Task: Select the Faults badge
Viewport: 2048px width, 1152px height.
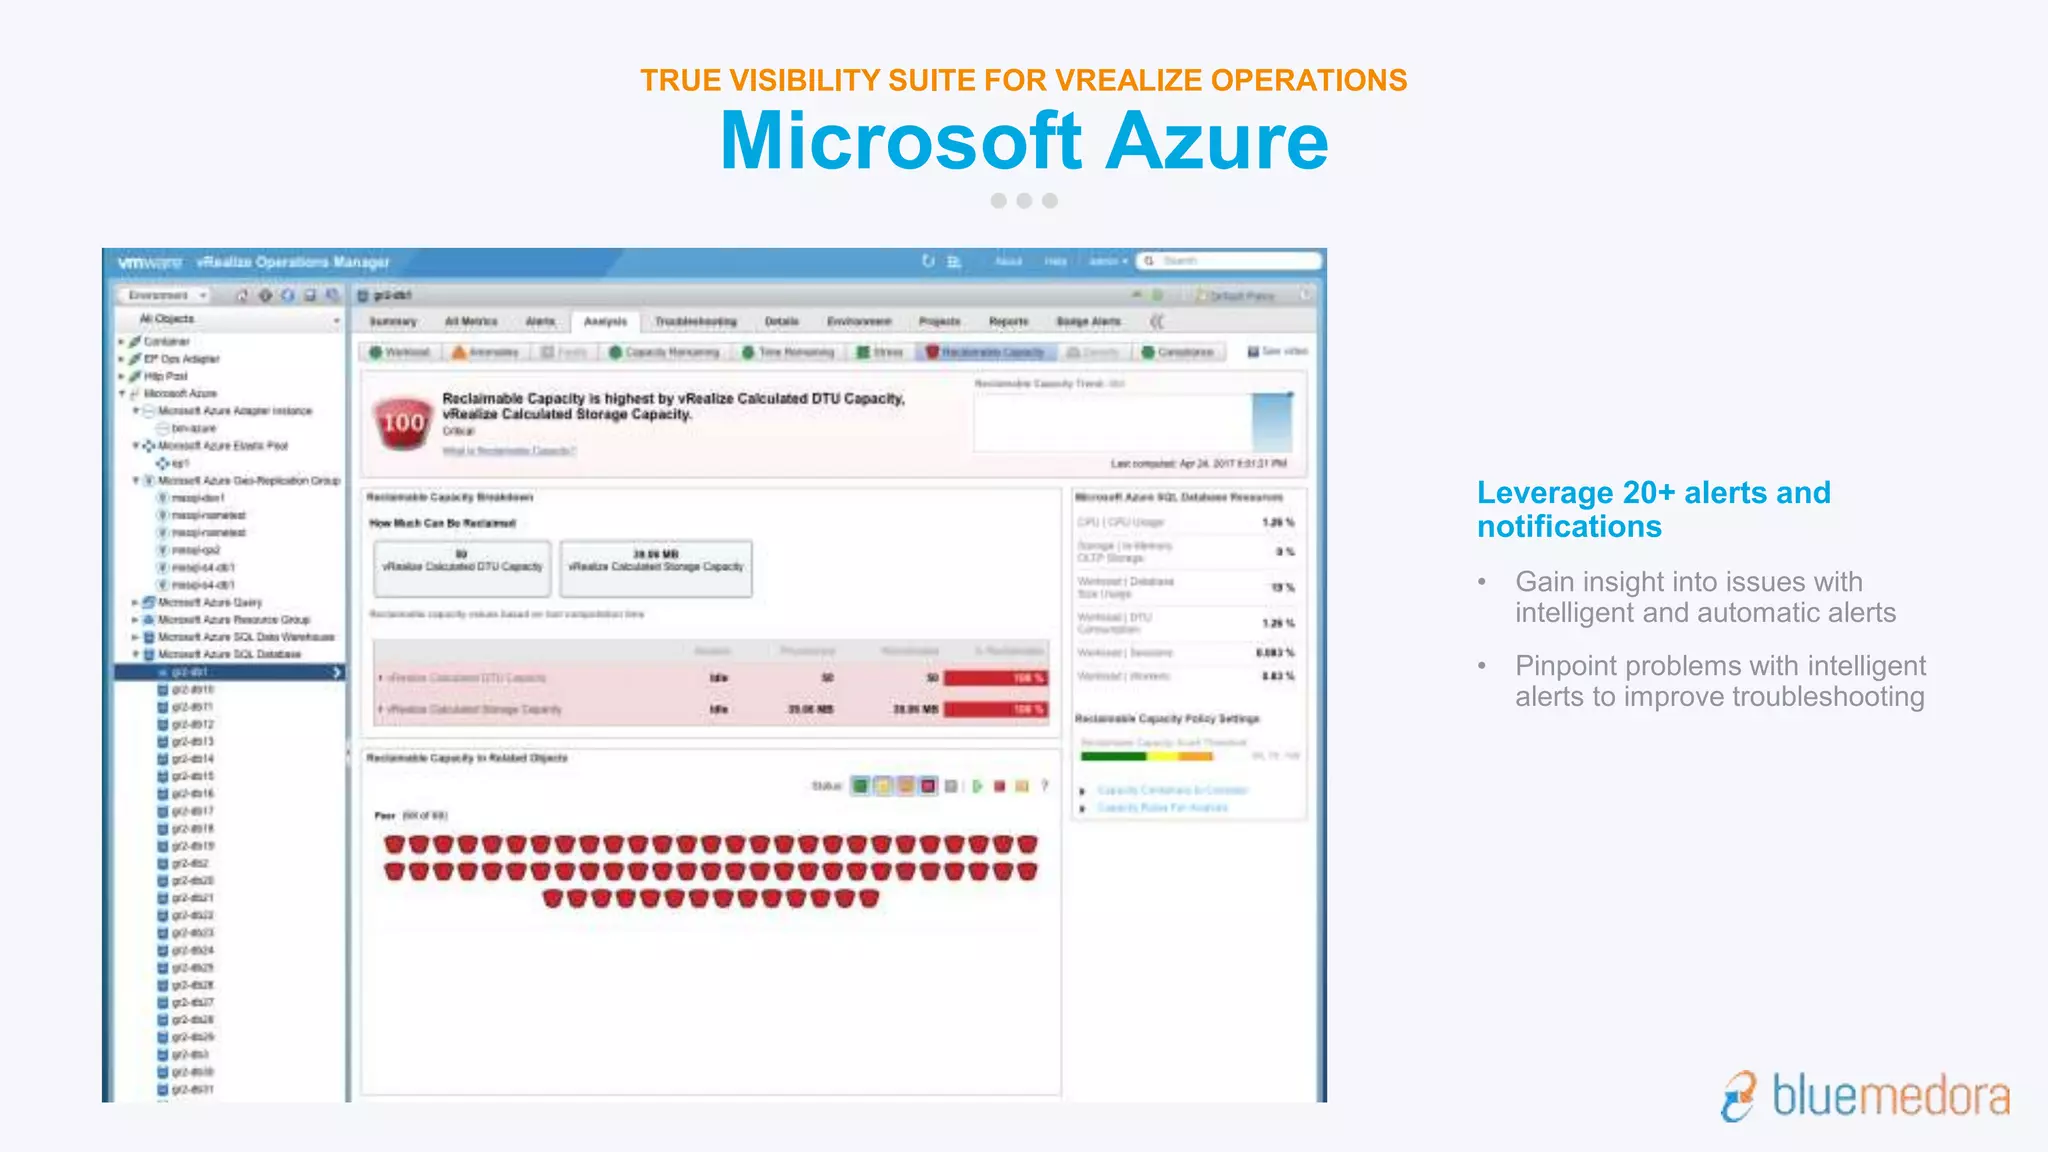Action: point(564,352)
